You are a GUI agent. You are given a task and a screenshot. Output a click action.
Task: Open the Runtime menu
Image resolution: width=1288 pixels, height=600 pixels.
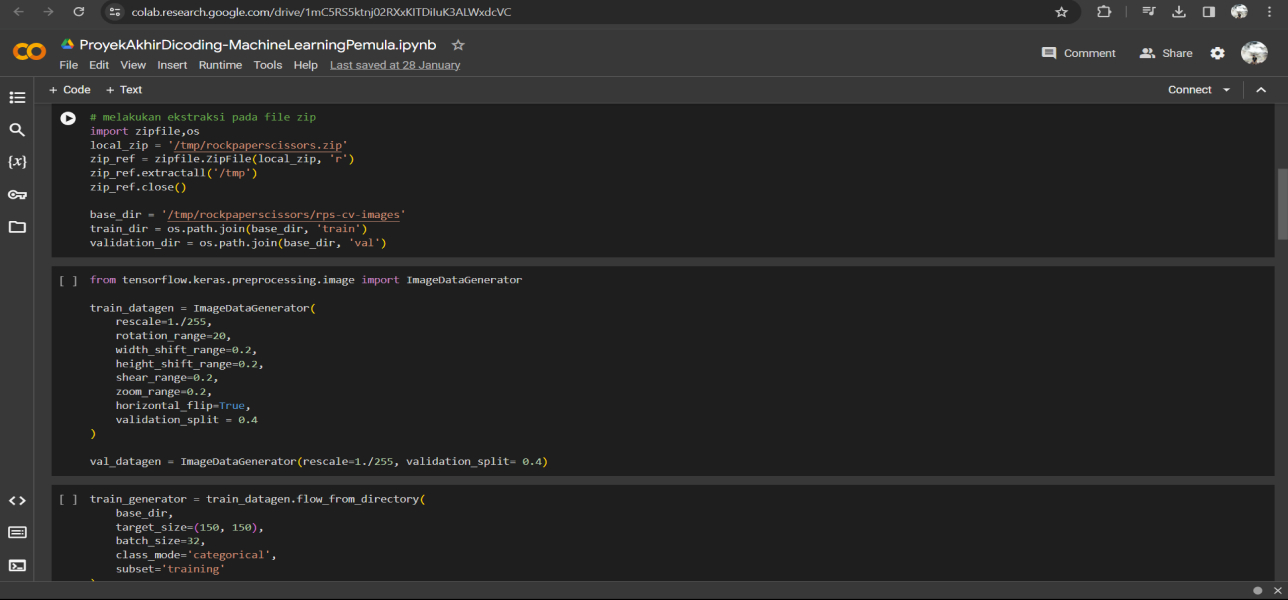(220, 65)
